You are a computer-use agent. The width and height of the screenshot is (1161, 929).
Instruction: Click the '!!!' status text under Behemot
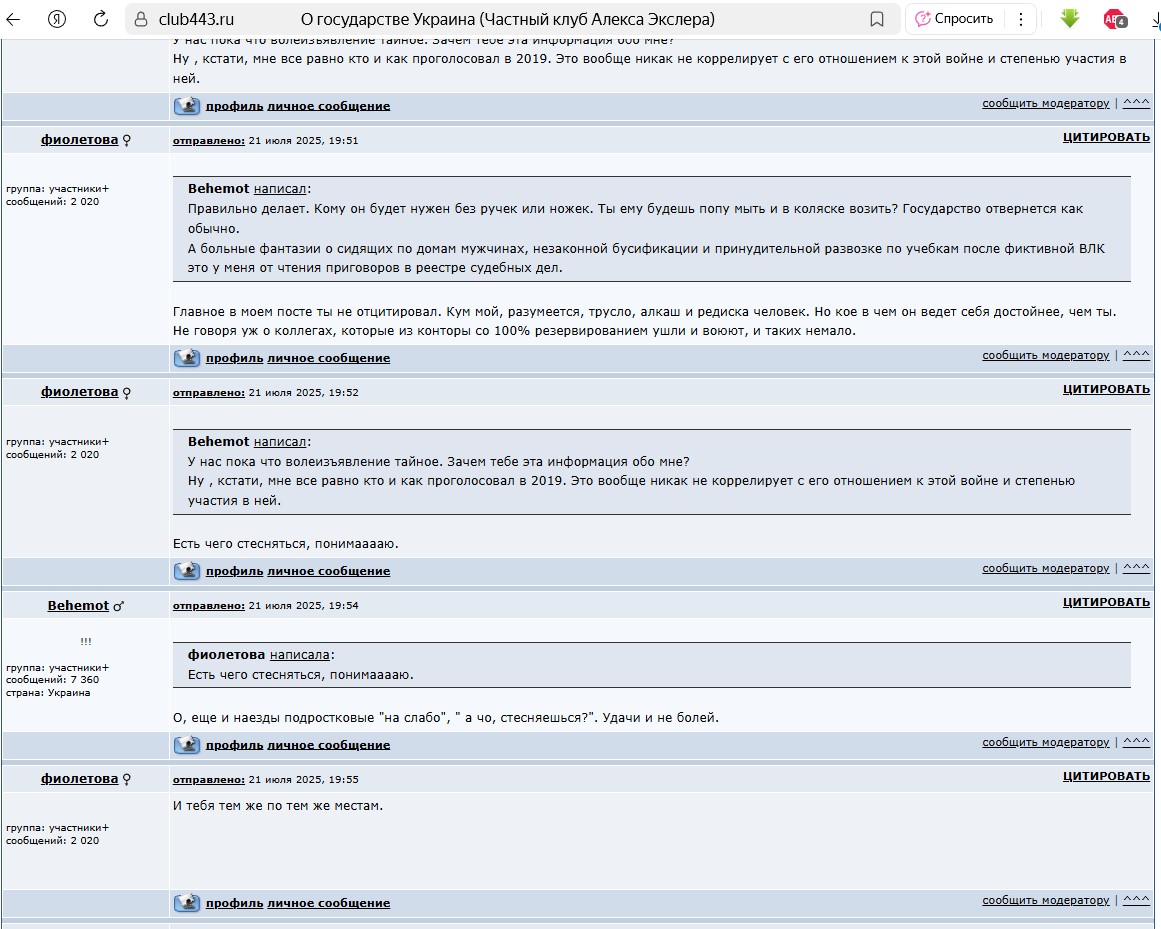coord(86,642)
